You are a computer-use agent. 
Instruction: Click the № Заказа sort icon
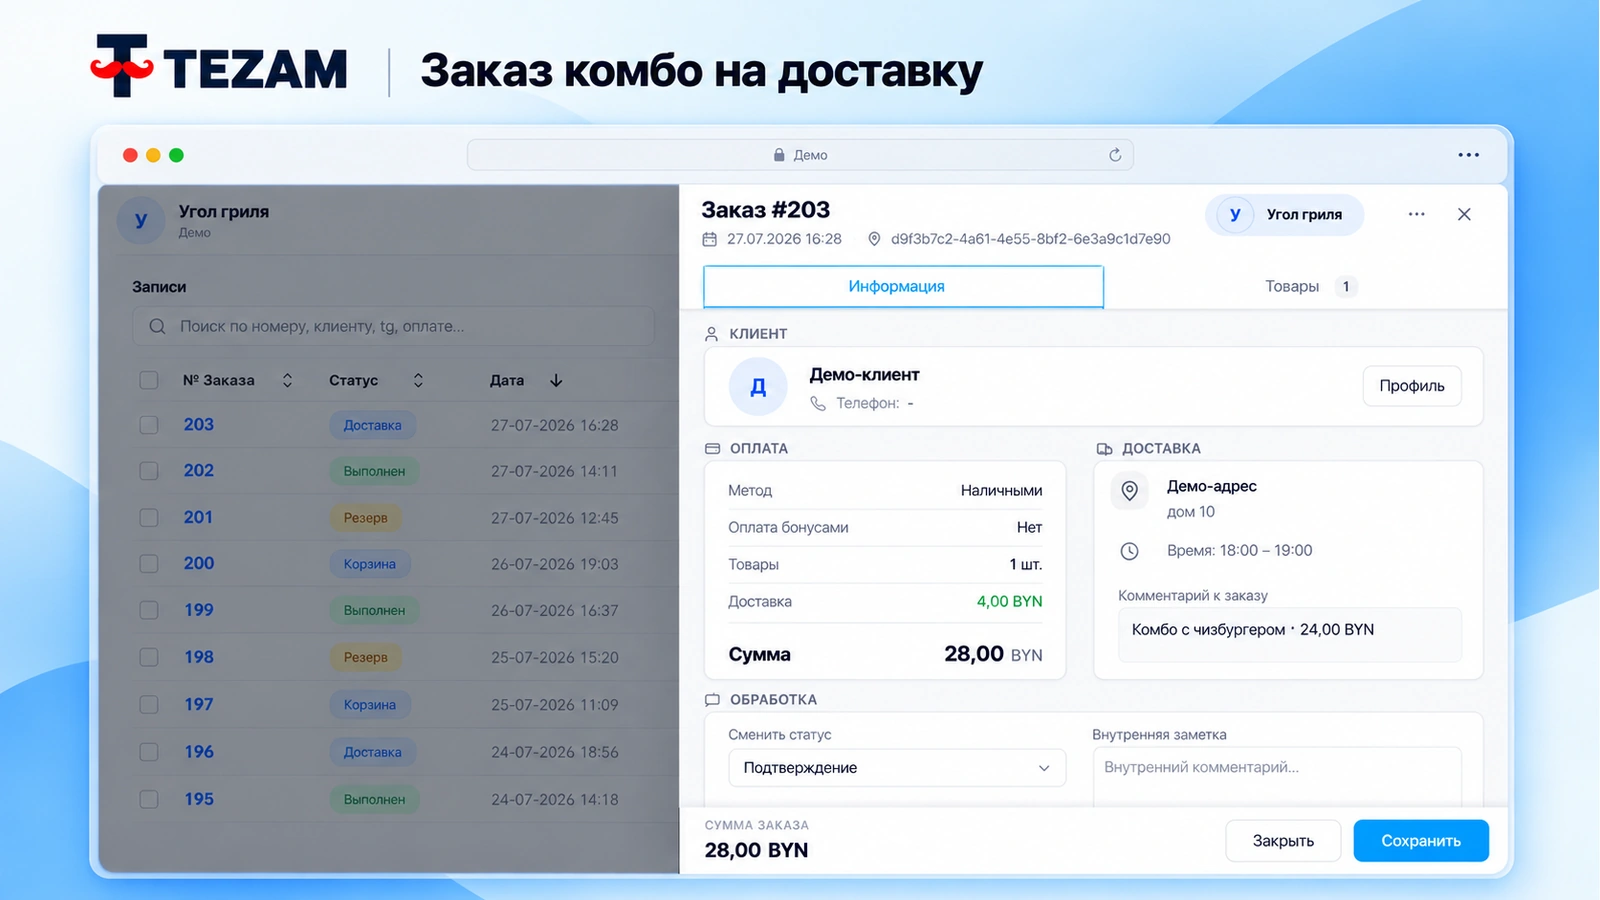point(287,380)
